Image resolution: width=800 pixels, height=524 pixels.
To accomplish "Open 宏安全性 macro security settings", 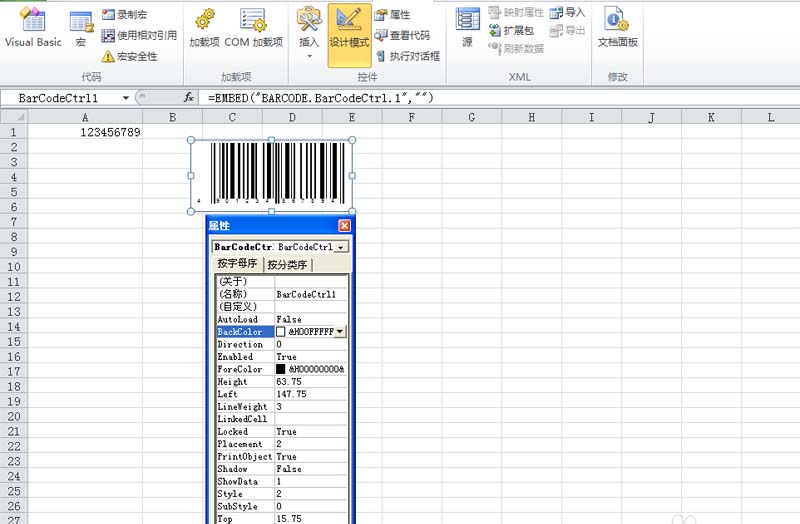I will pos(129,56).
